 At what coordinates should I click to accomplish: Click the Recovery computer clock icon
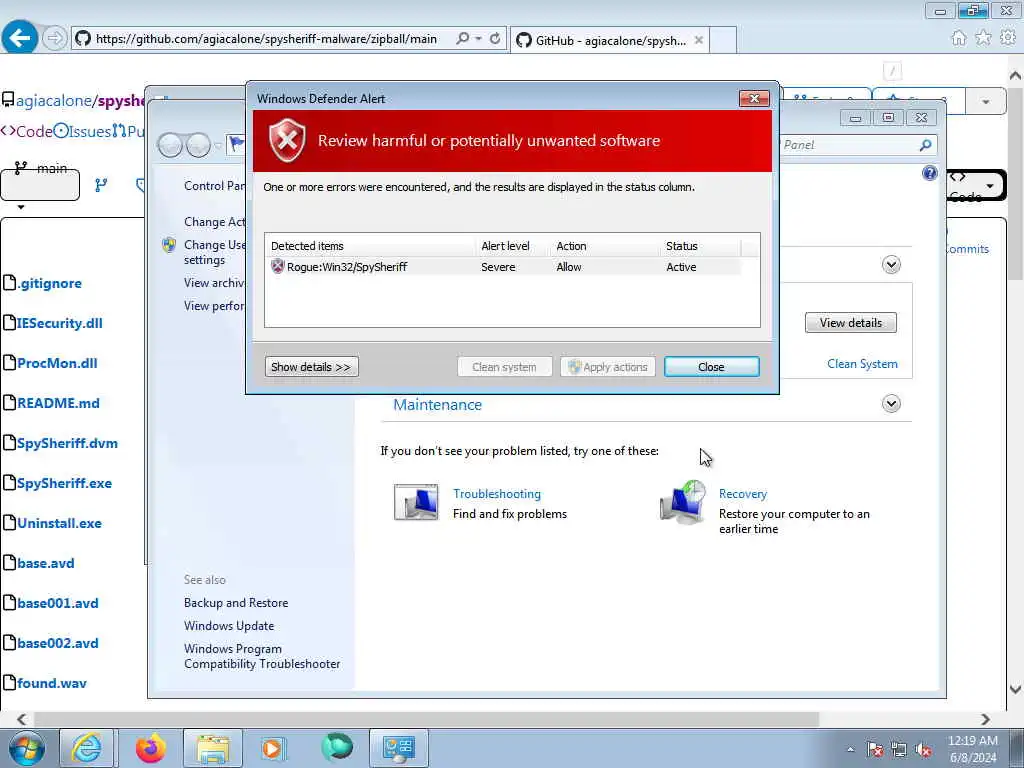tap(683, 502)
